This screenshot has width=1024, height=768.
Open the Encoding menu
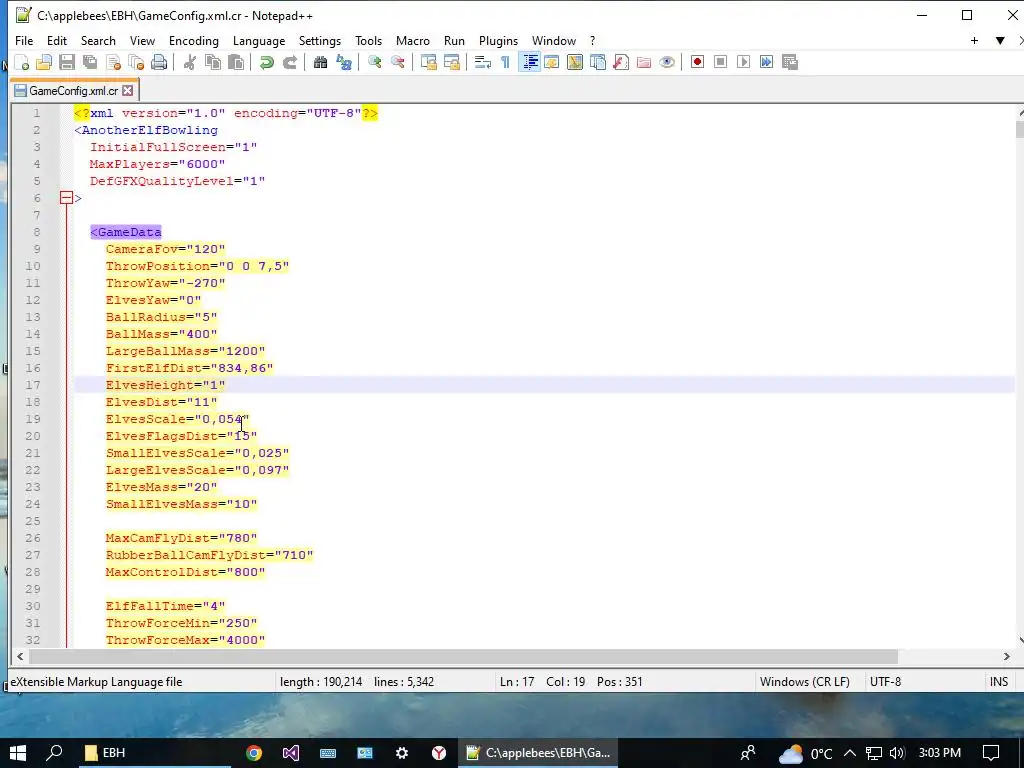click(x=194, y=40)
